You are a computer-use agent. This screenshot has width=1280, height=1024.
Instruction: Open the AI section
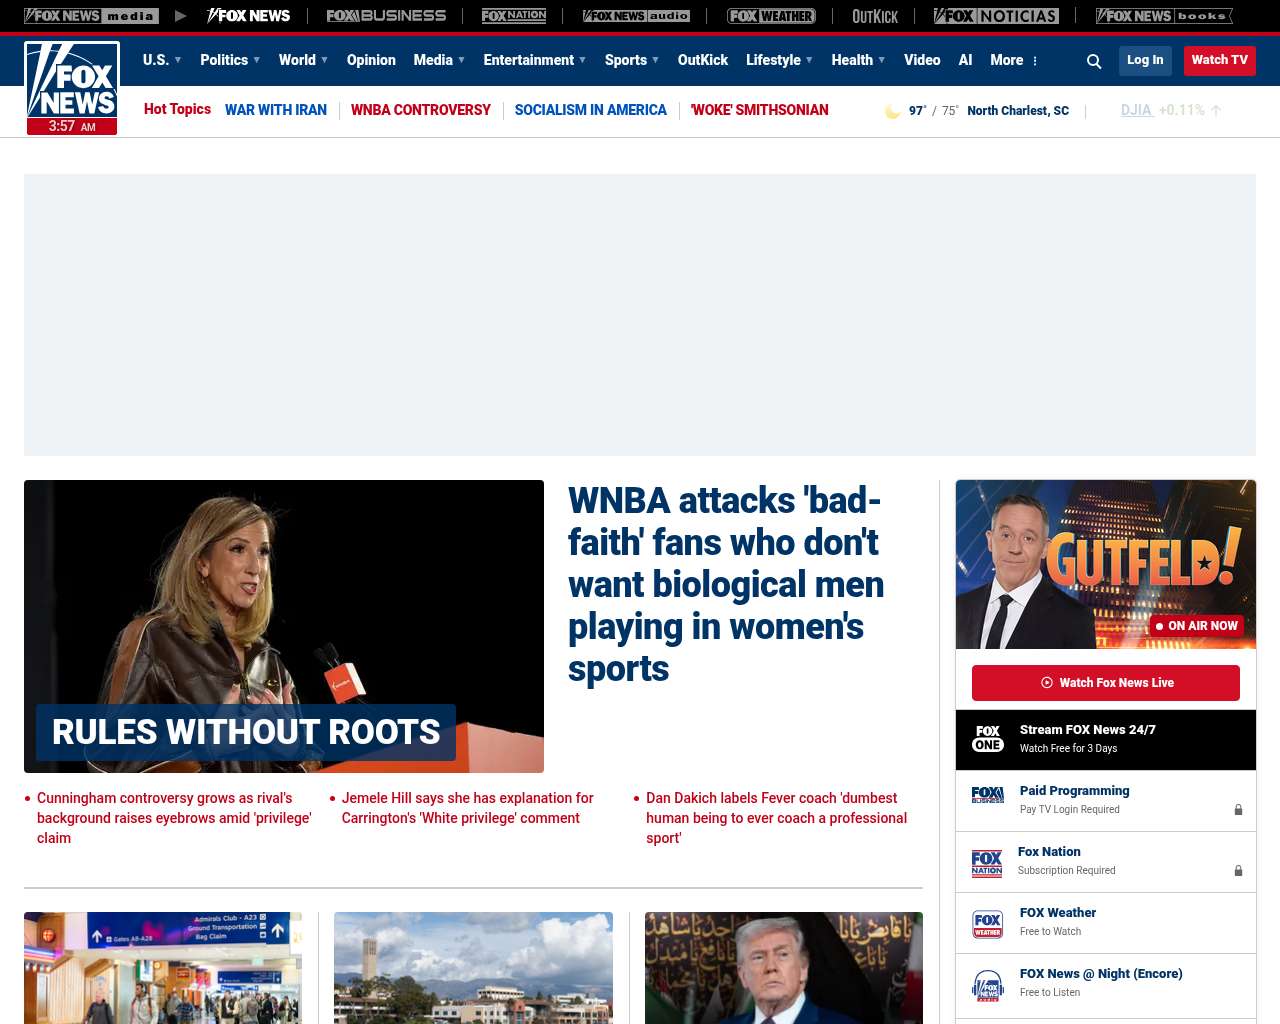(965, 60)
